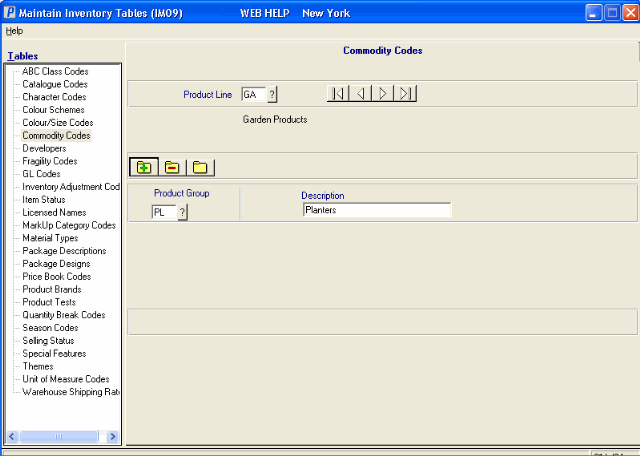The width and height of the screenshot is (640, 456).
Task: Select Colour Schemes table
Action: click(x=53, y=110)
